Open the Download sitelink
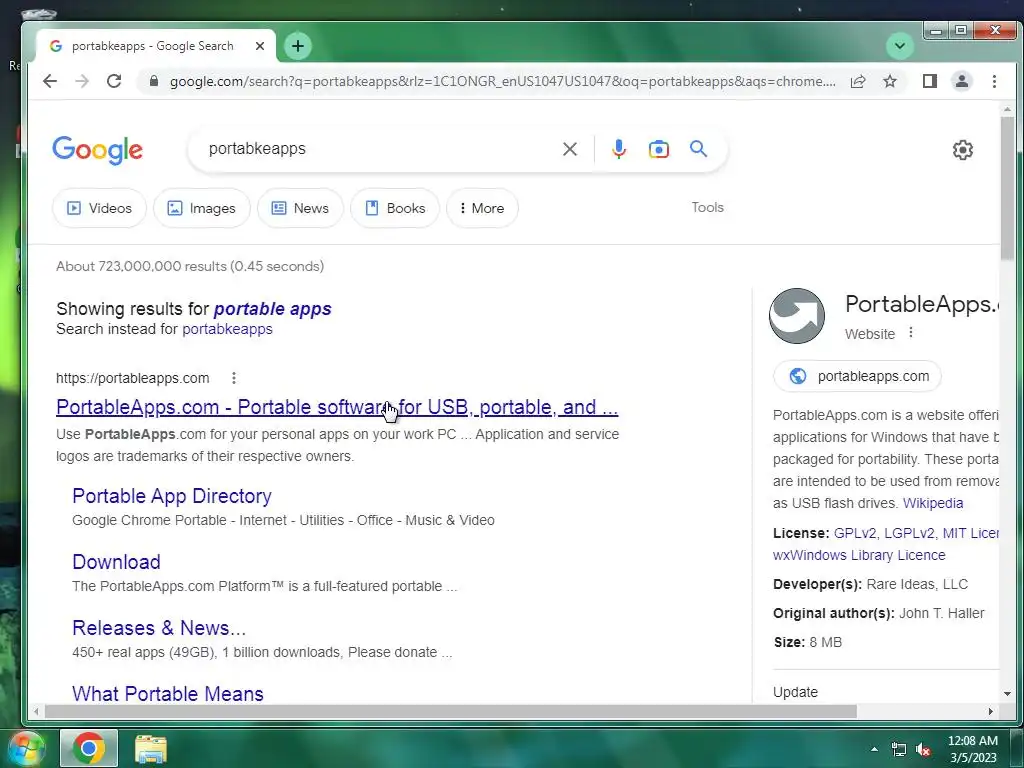Screen dimensions: 1024x768 pyautogui.click(x=116, y=562)
